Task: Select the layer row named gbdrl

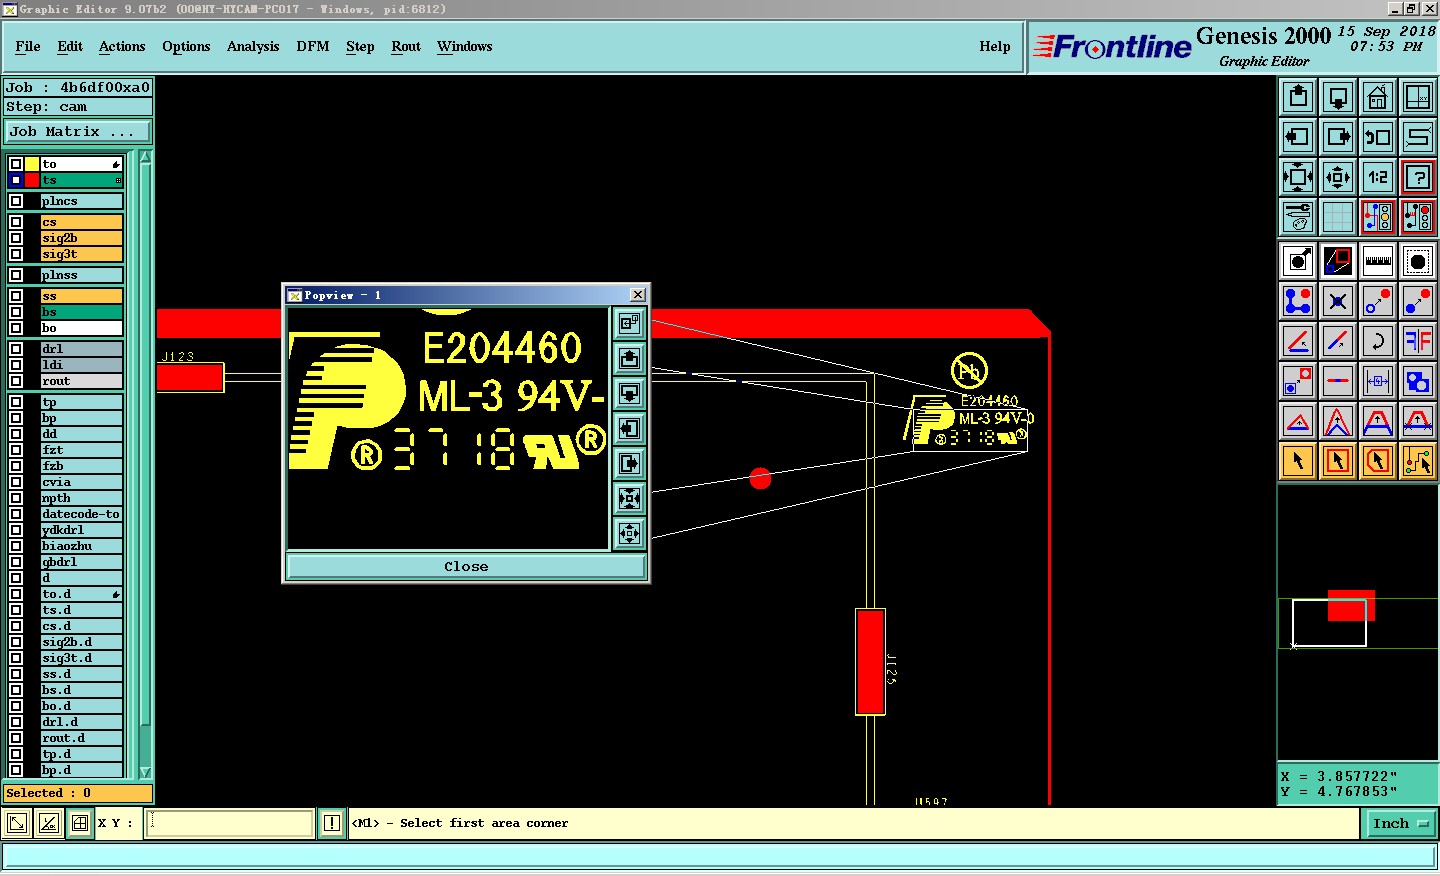Action: 81,562
